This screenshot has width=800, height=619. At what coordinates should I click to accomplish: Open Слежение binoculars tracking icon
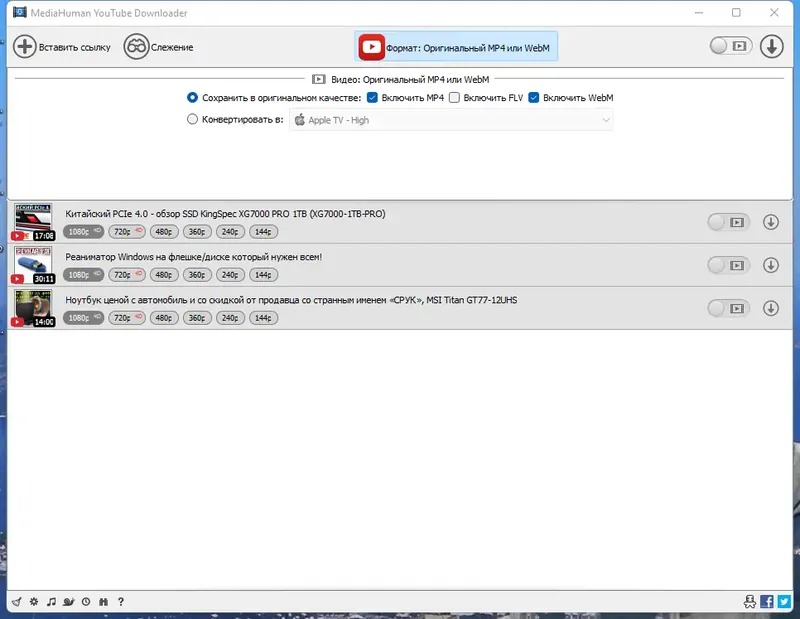coord(136,47)
